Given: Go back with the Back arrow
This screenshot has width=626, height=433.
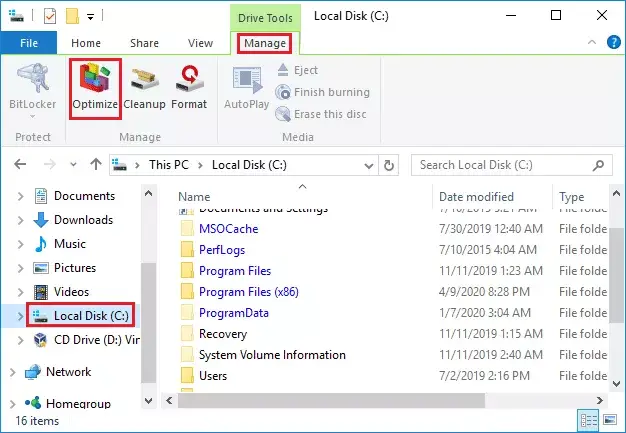Looking at the screenshot, I should (20, 164).
